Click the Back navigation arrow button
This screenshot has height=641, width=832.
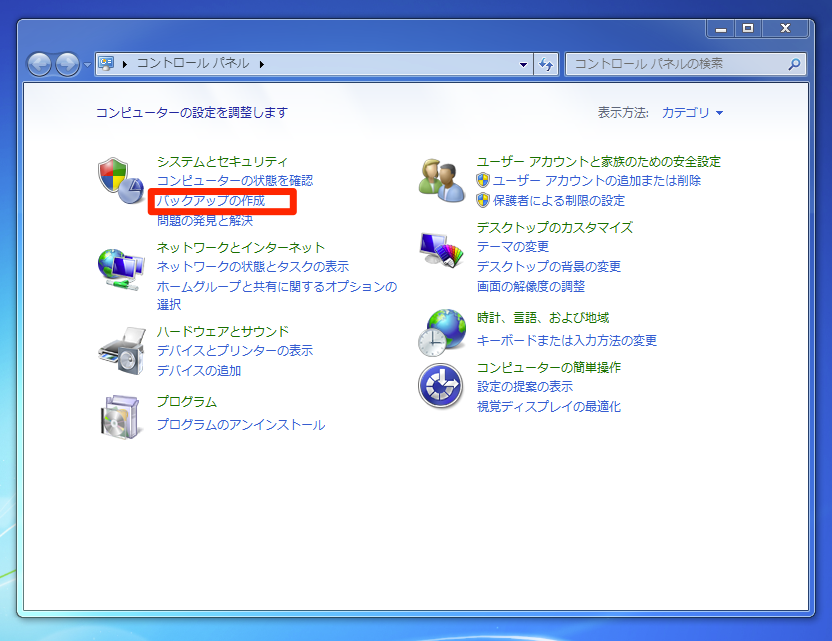pyautogui.click(x=39, y=65)
